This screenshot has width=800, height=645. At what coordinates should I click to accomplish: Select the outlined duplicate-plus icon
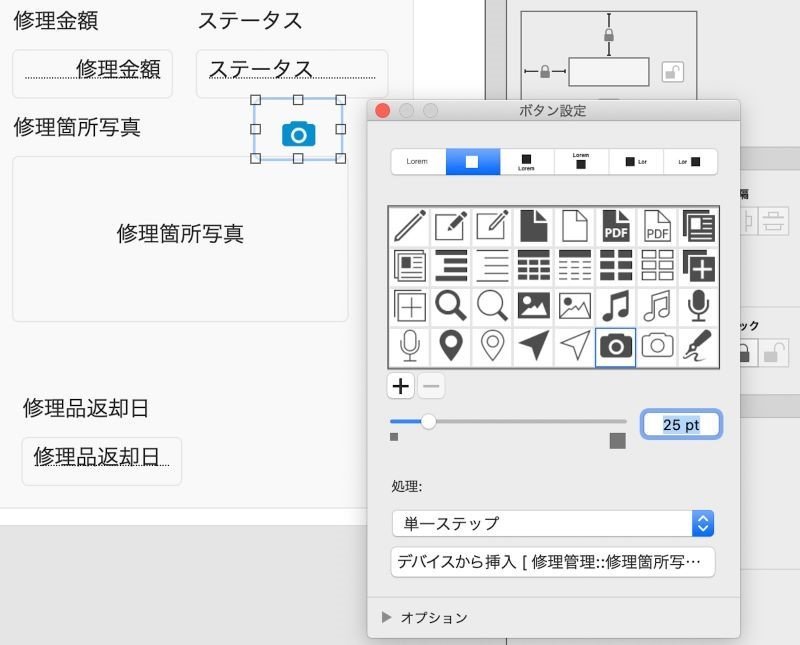pyautogui.click(x=410, y=306)
